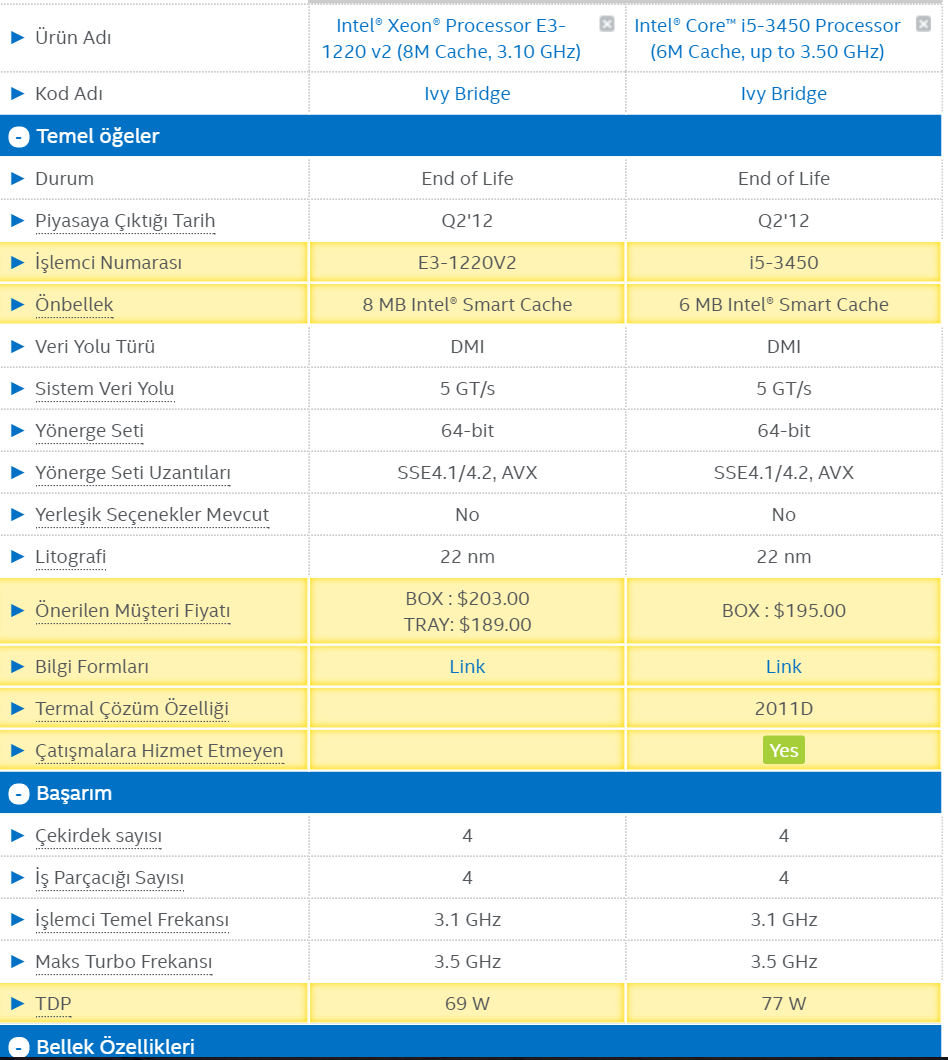Viewport: 948px width, 1060px height.
Task: Click the Yerleşik Seçenekler Mevcut arrow
Action: 18,514
